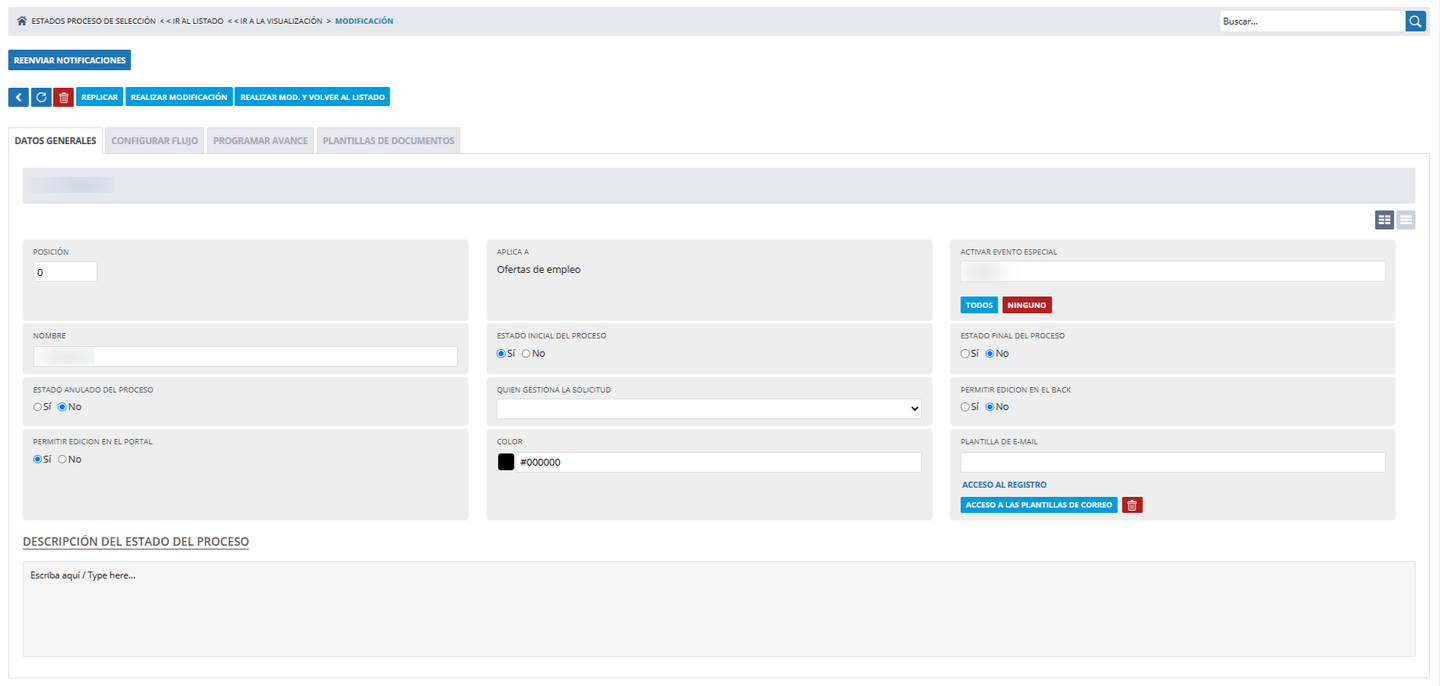Select No for Estado Anulado del Proceso
This screenshot has height=686, width=1440.
(62, 407)
